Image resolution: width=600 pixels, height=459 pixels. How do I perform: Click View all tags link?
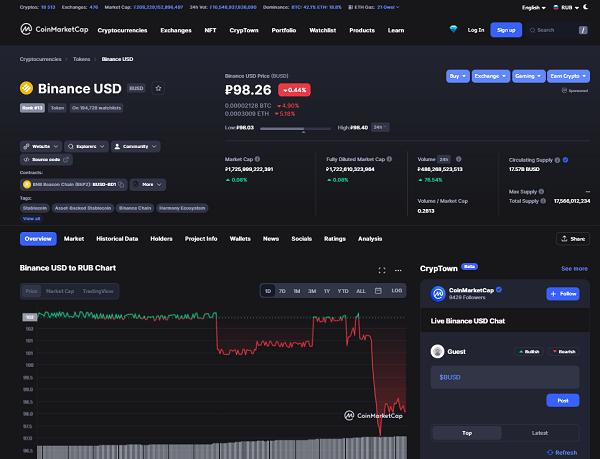(x=31, y=218)
